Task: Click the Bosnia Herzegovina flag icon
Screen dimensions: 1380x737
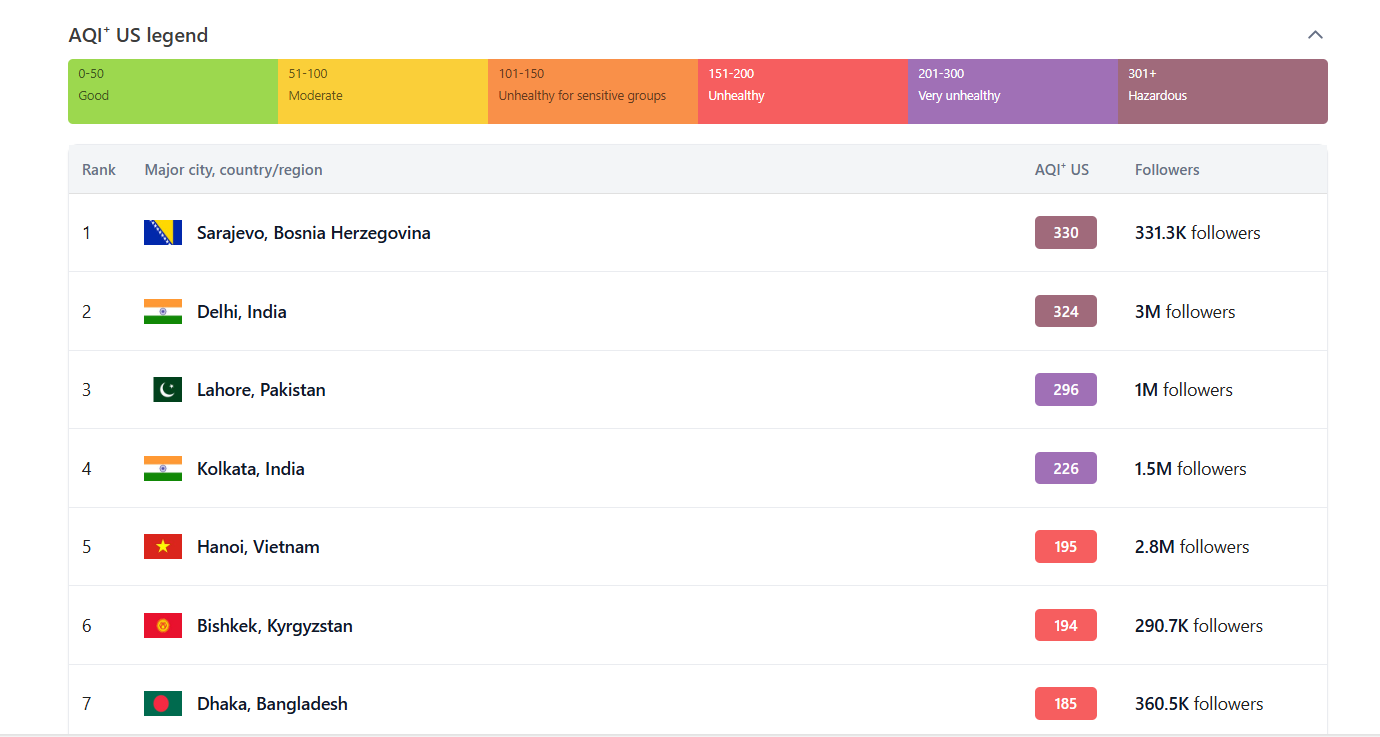Action: click(x=162, y=233)
